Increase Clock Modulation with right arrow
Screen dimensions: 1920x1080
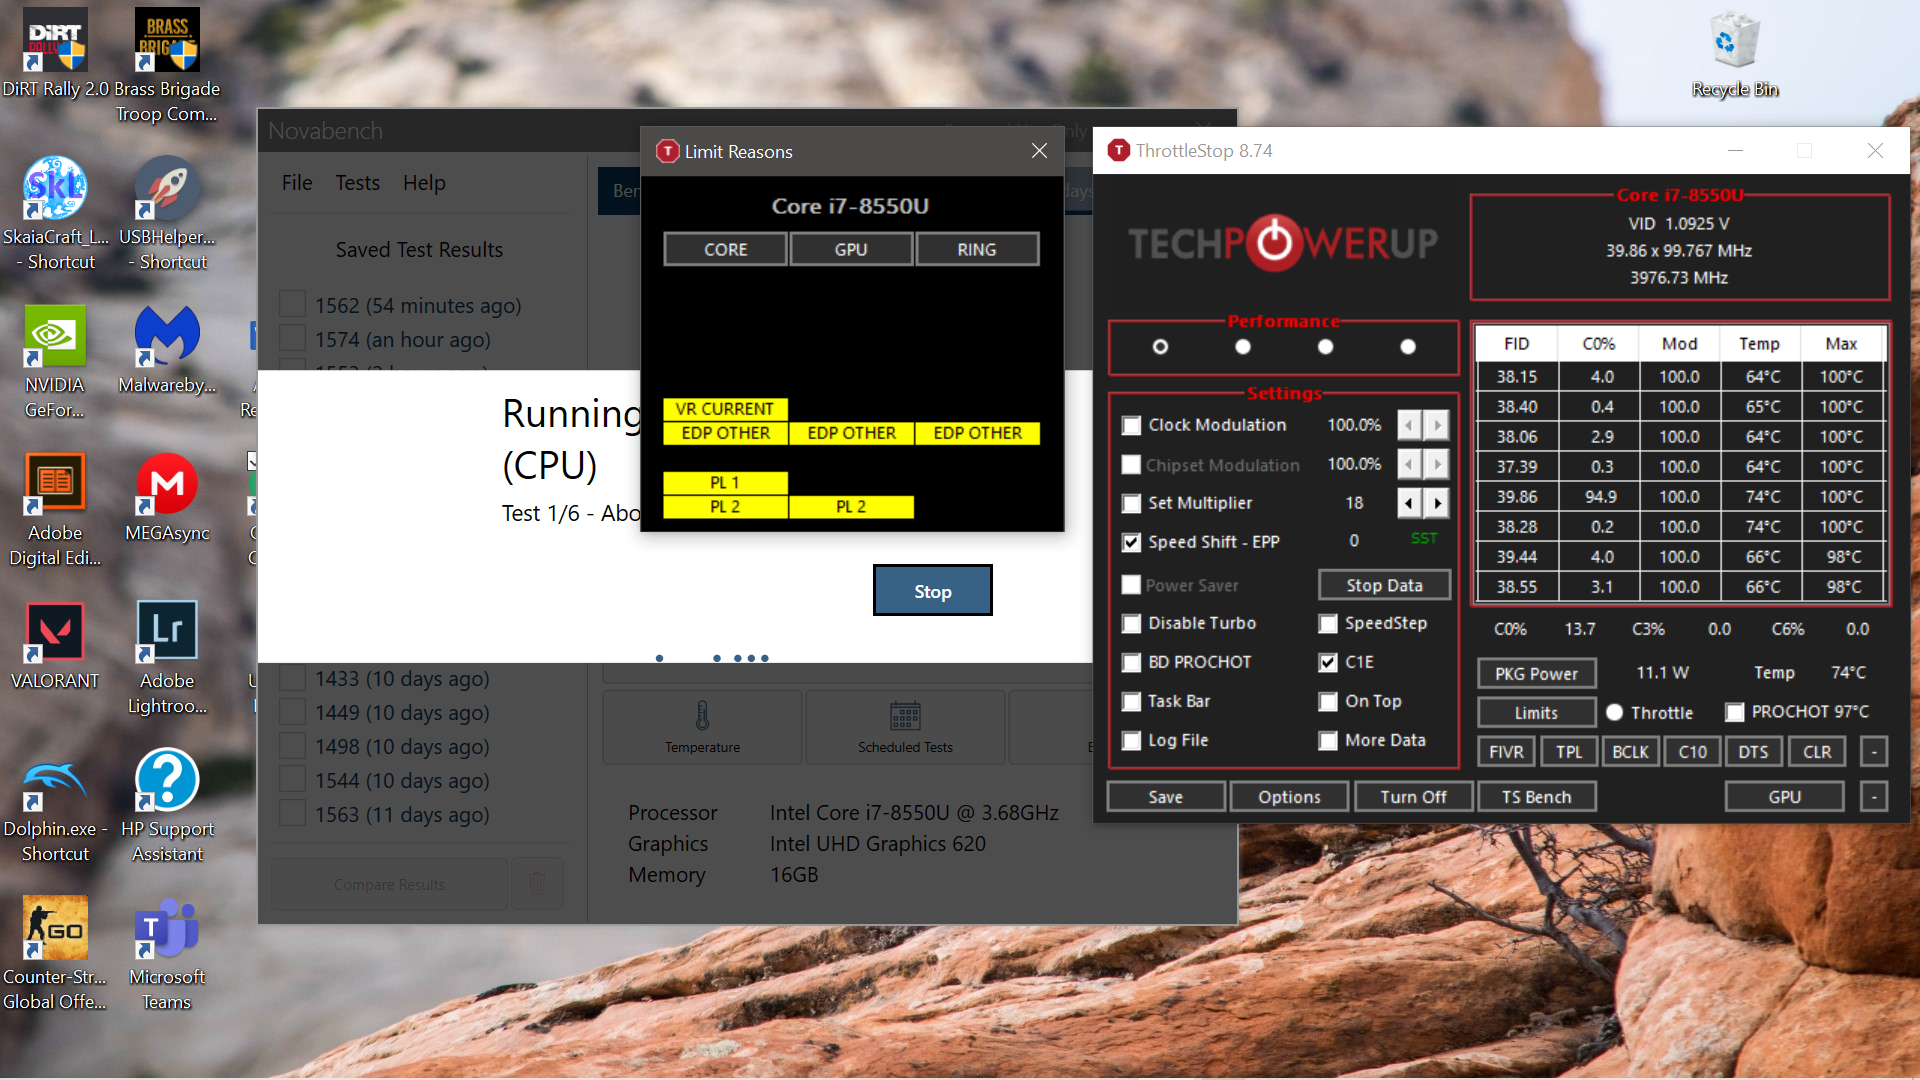[x=1437, y=425]
